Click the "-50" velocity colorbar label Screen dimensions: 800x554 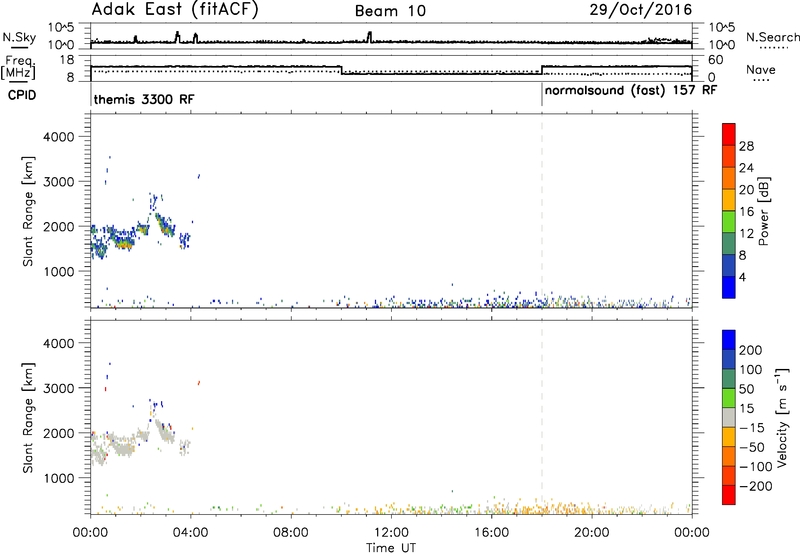[752, 447]
